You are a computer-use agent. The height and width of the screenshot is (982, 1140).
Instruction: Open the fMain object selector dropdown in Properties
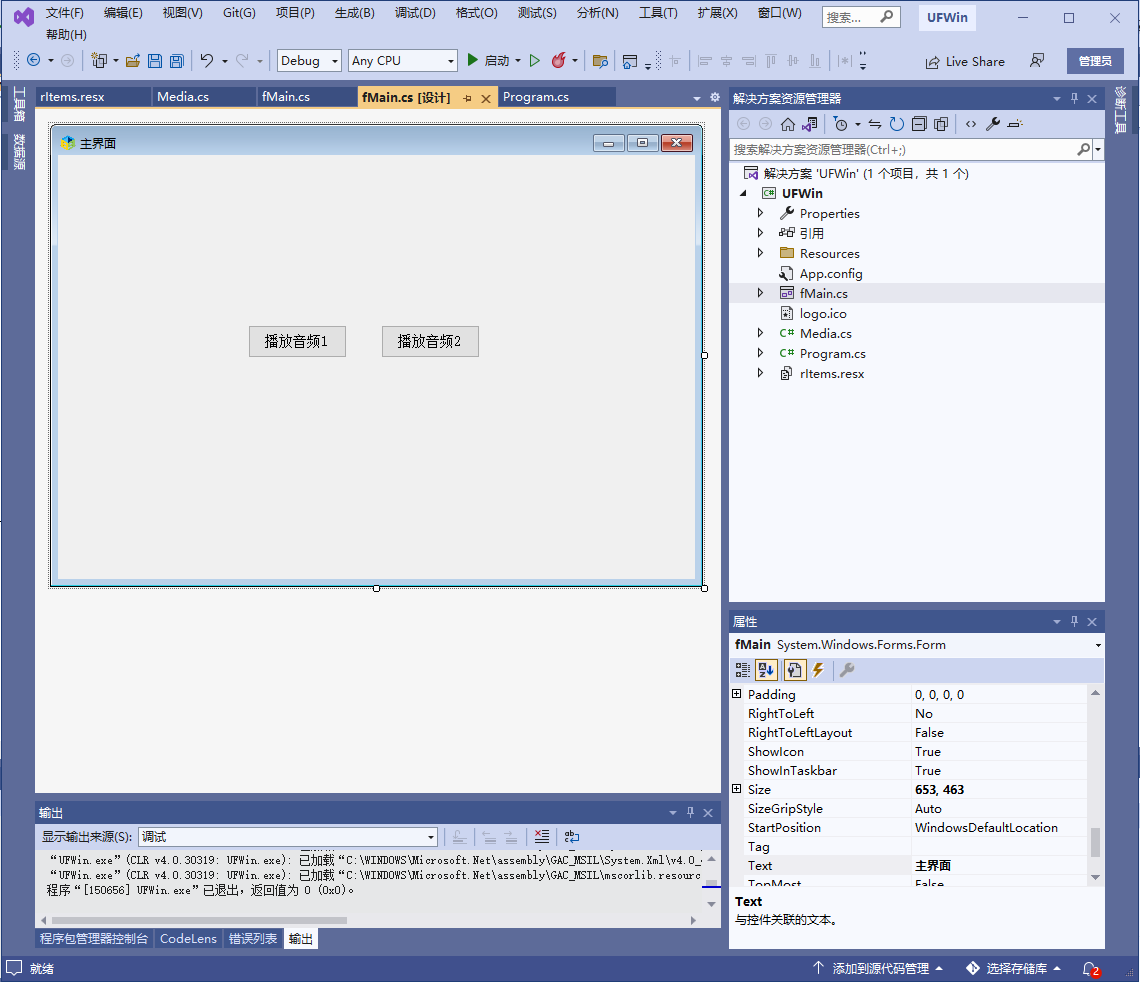click(x=1098, y=645)
